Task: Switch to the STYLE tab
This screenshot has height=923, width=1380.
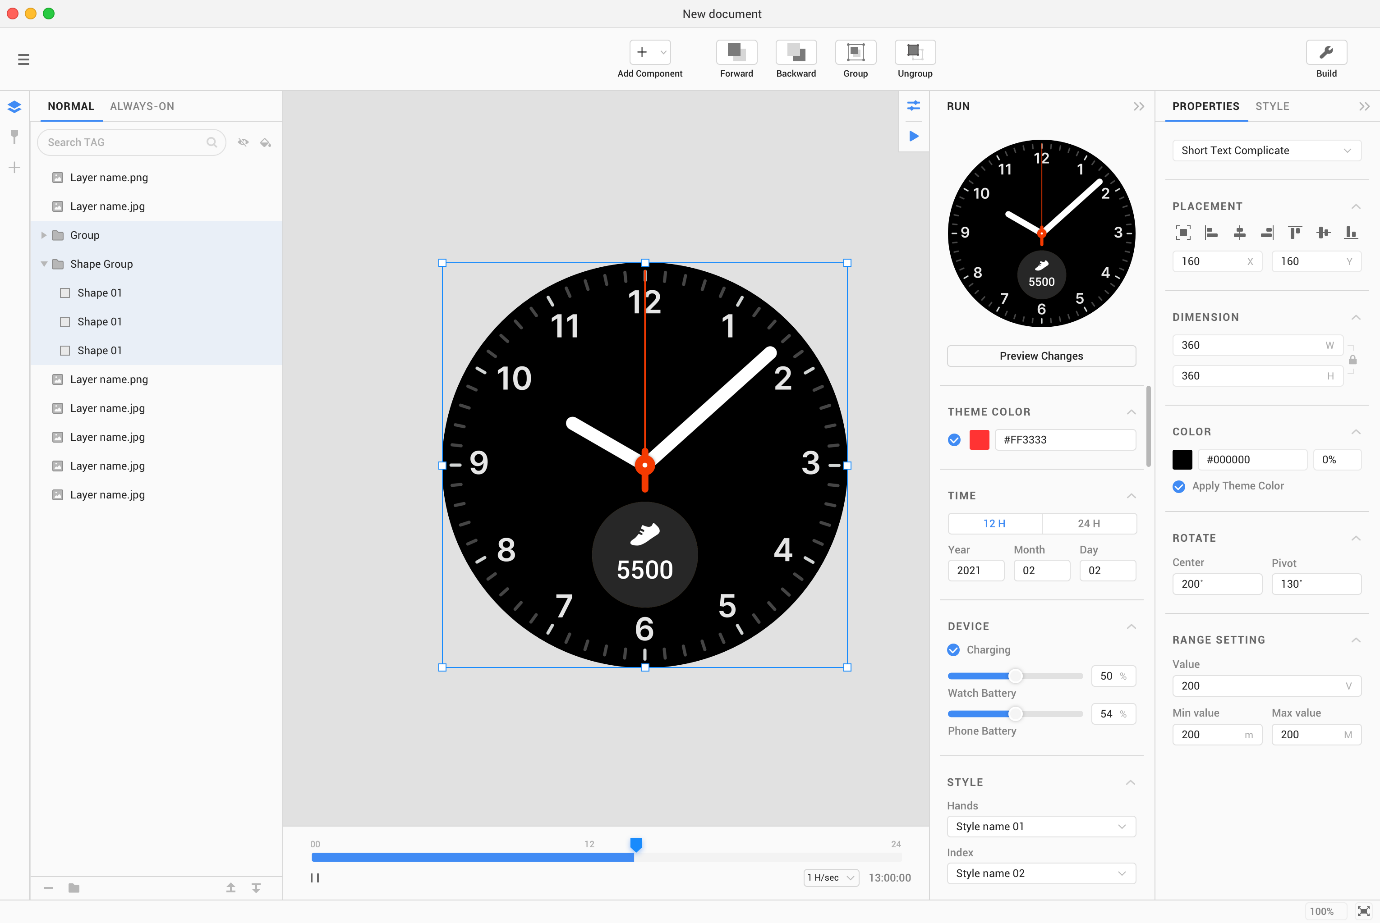Action: click(x=1272, y=106)
